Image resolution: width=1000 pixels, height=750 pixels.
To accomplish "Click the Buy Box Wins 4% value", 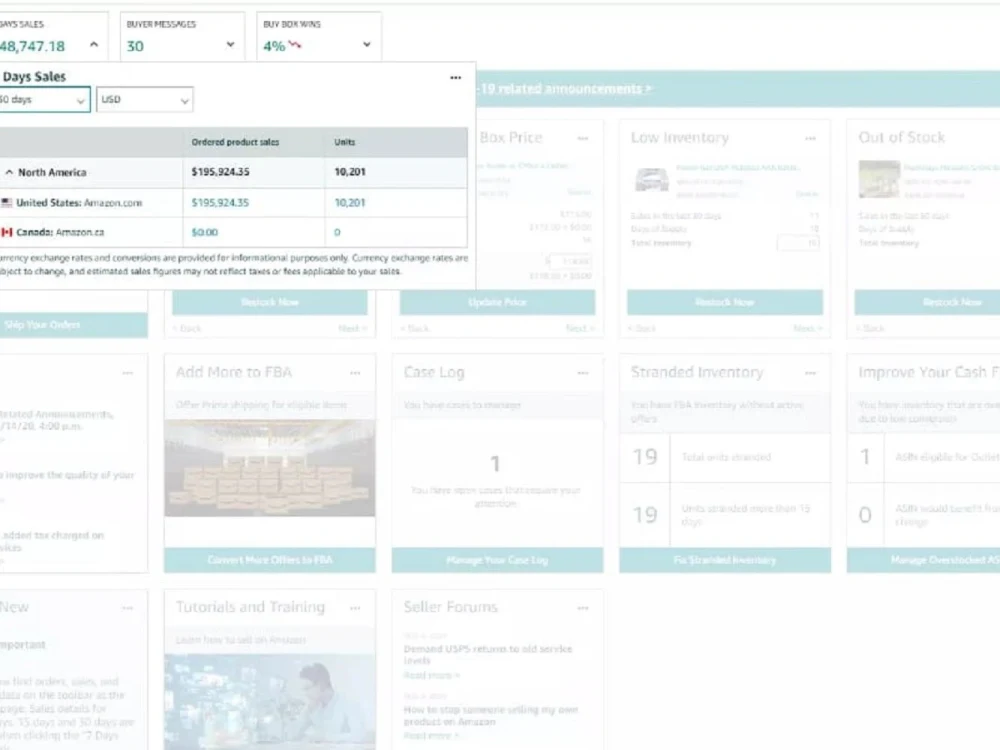I will (274, 46).
